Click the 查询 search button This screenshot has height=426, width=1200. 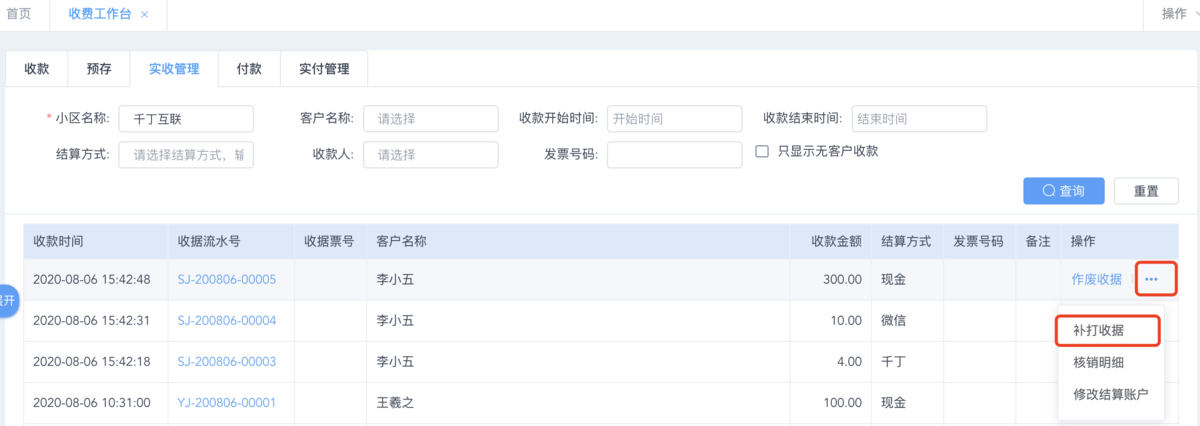tap(1064, 191)
